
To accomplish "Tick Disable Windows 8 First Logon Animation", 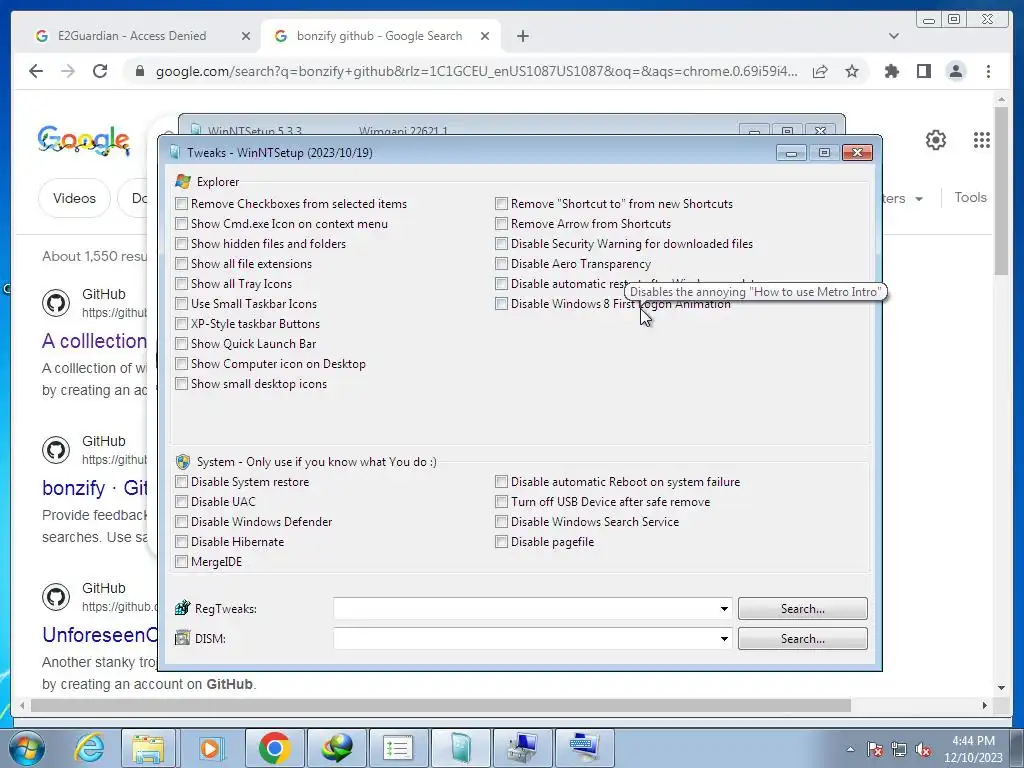I will (x=501, y=304).
